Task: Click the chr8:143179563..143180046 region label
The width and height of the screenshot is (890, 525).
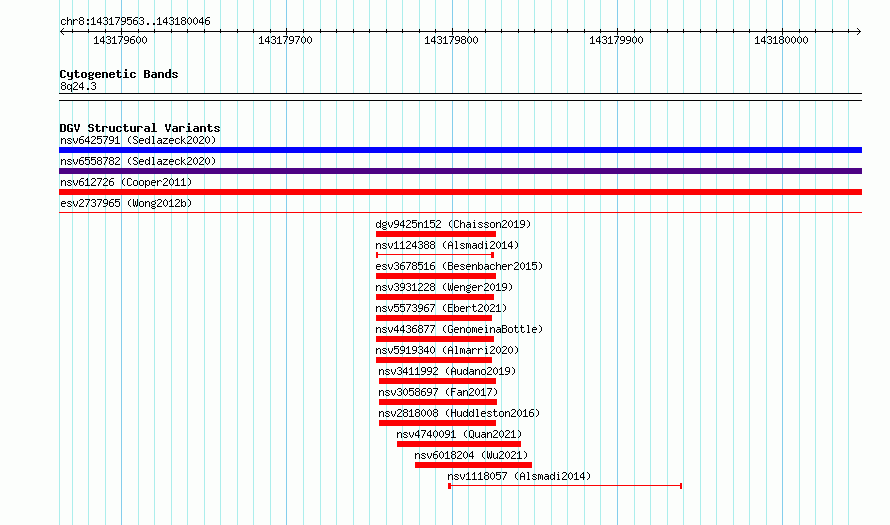Action: tap(135, 21)
